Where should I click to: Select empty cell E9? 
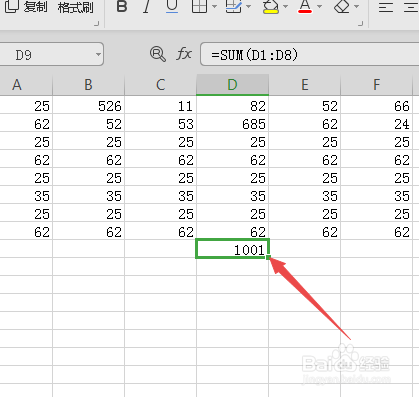(x=304, y=249)
